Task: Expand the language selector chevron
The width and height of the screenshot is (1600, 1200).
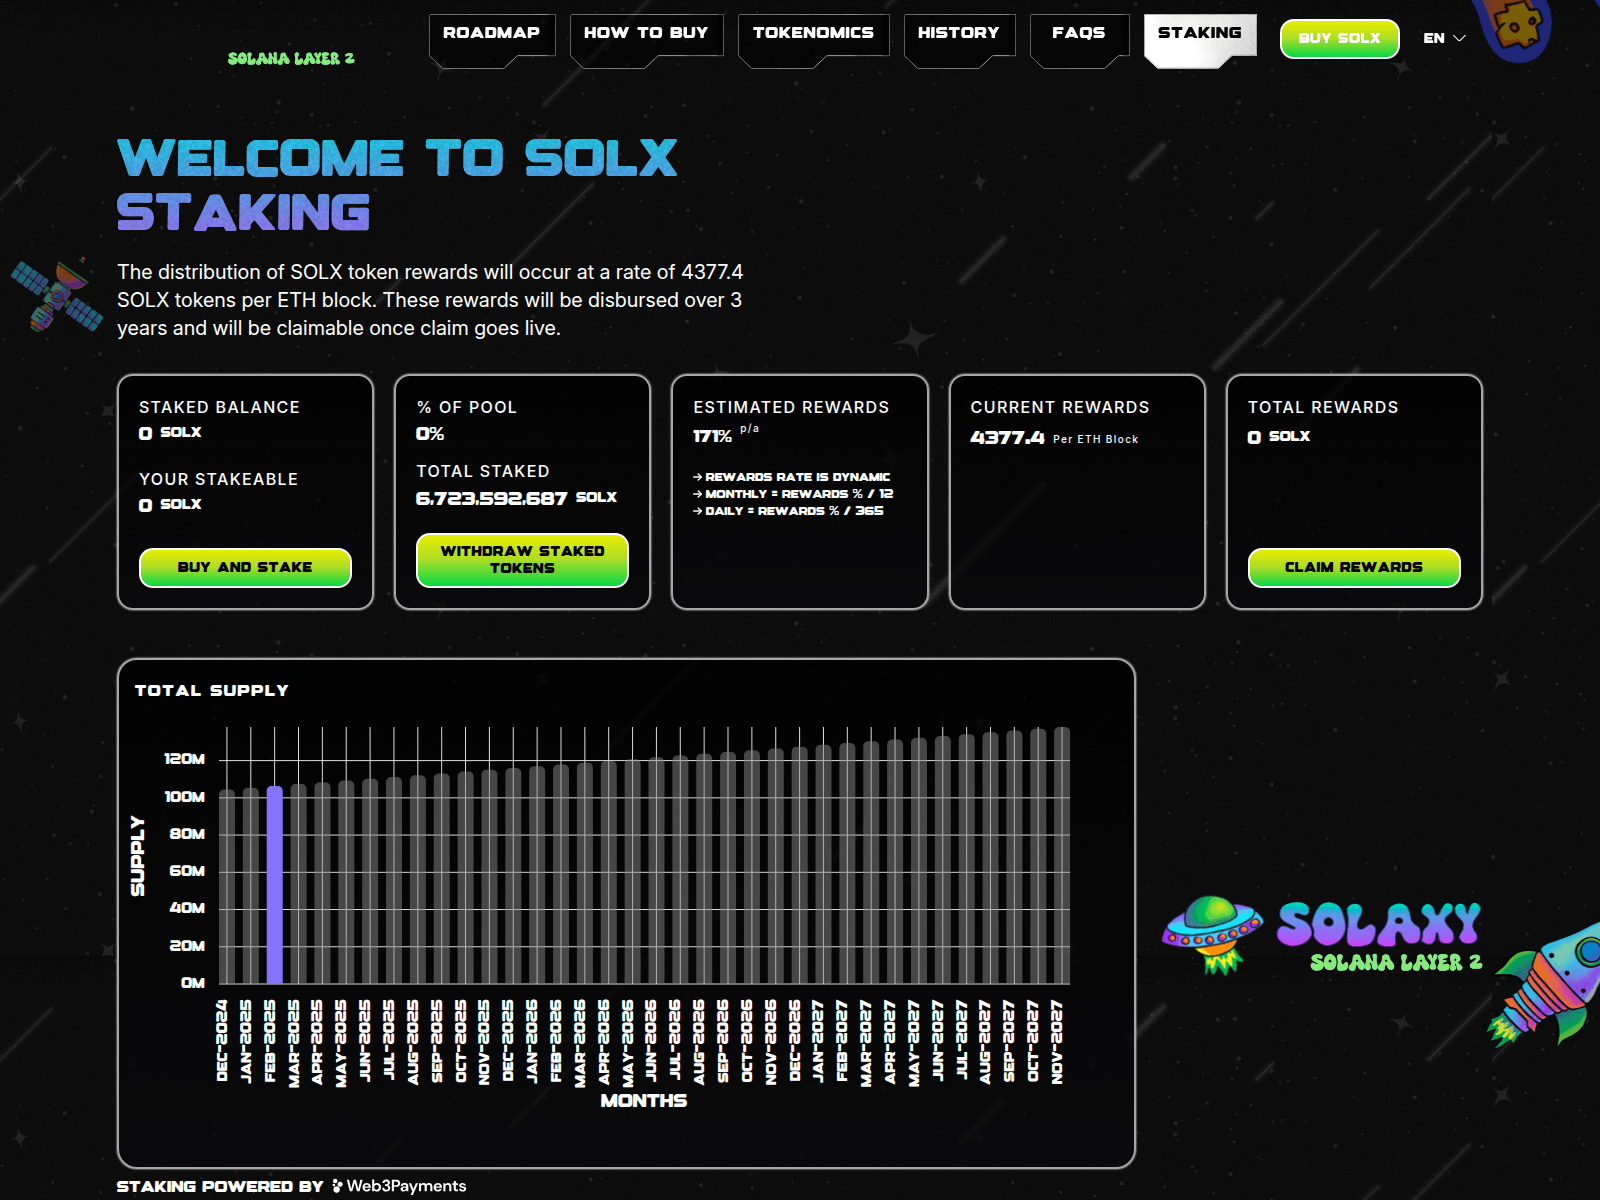Action: coord(1457,39)
